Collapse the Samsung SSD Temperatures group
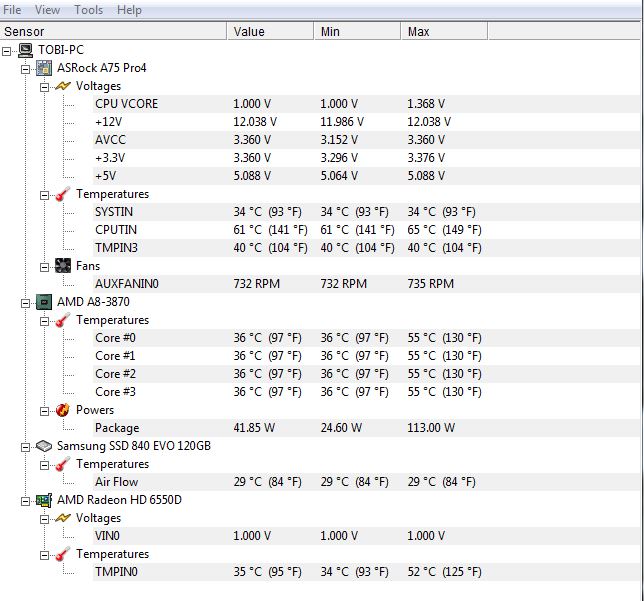 [44, 465]
